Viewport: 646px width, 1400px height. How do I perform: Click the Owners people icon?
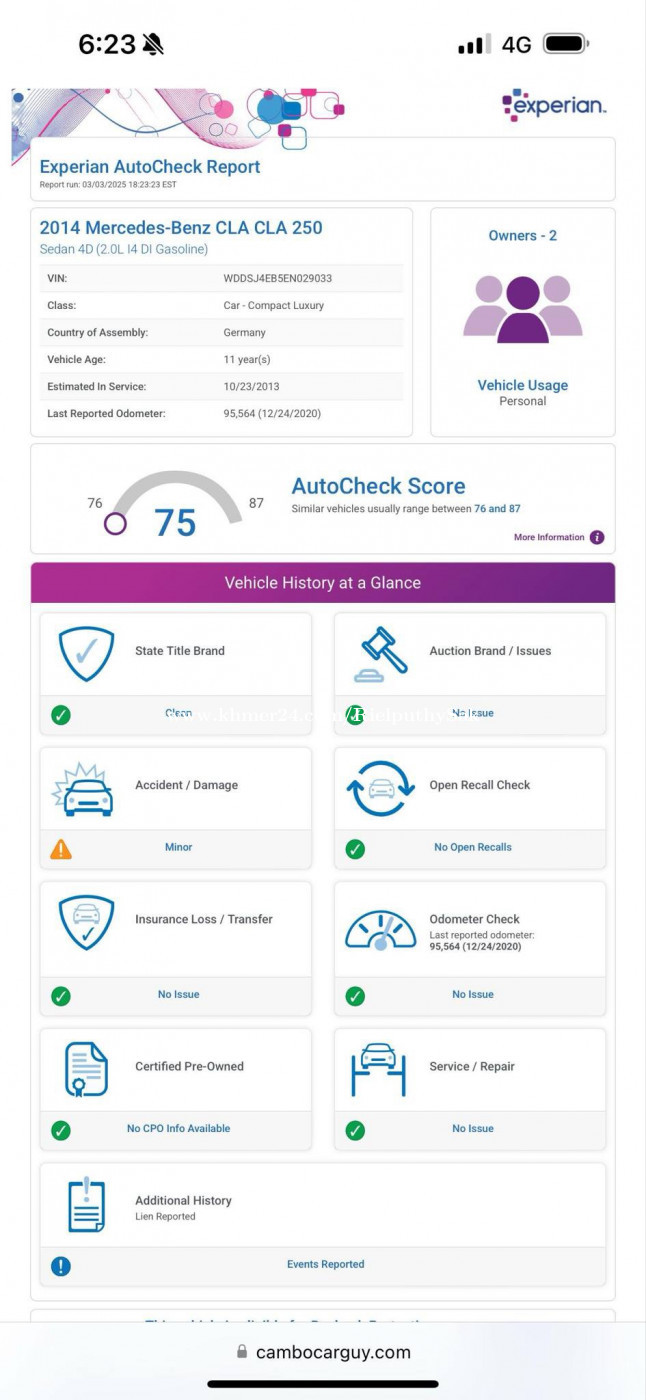[x=523, y=309]
